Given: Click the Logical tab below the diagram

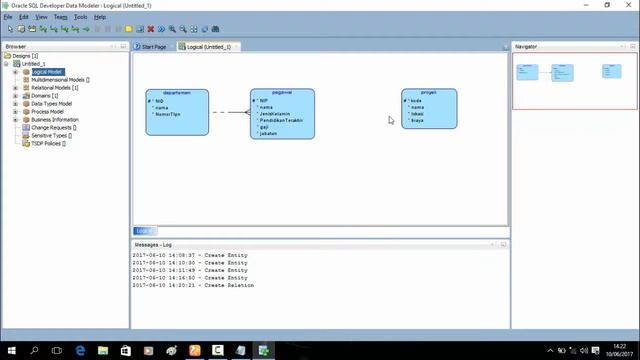Looking at the screenshot, I should point(144,231).
